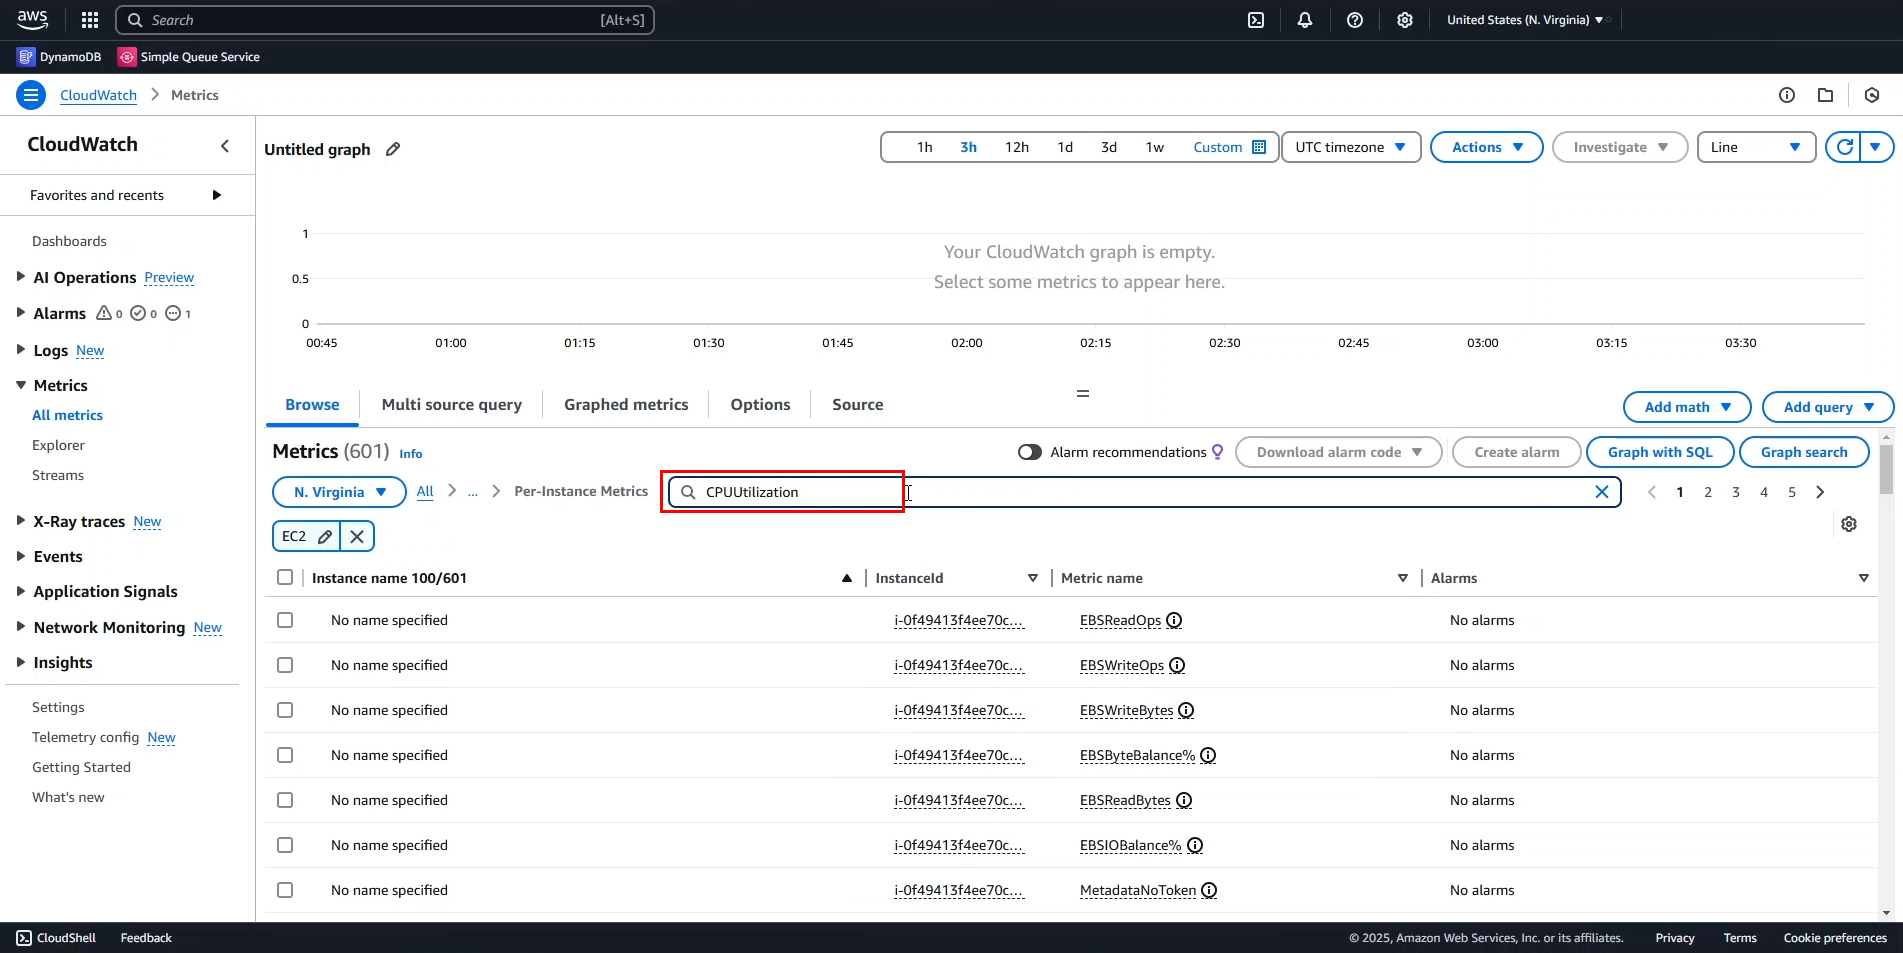Open the Line graph type dropdown
The image size is (1903, 953).
1755,147
